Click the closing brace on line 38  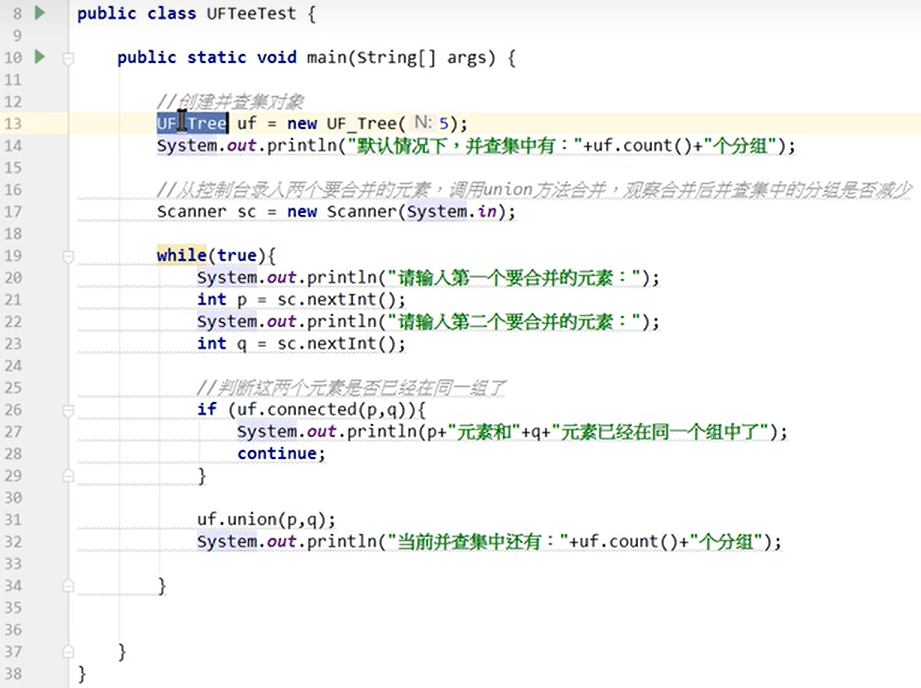[82, 674]
